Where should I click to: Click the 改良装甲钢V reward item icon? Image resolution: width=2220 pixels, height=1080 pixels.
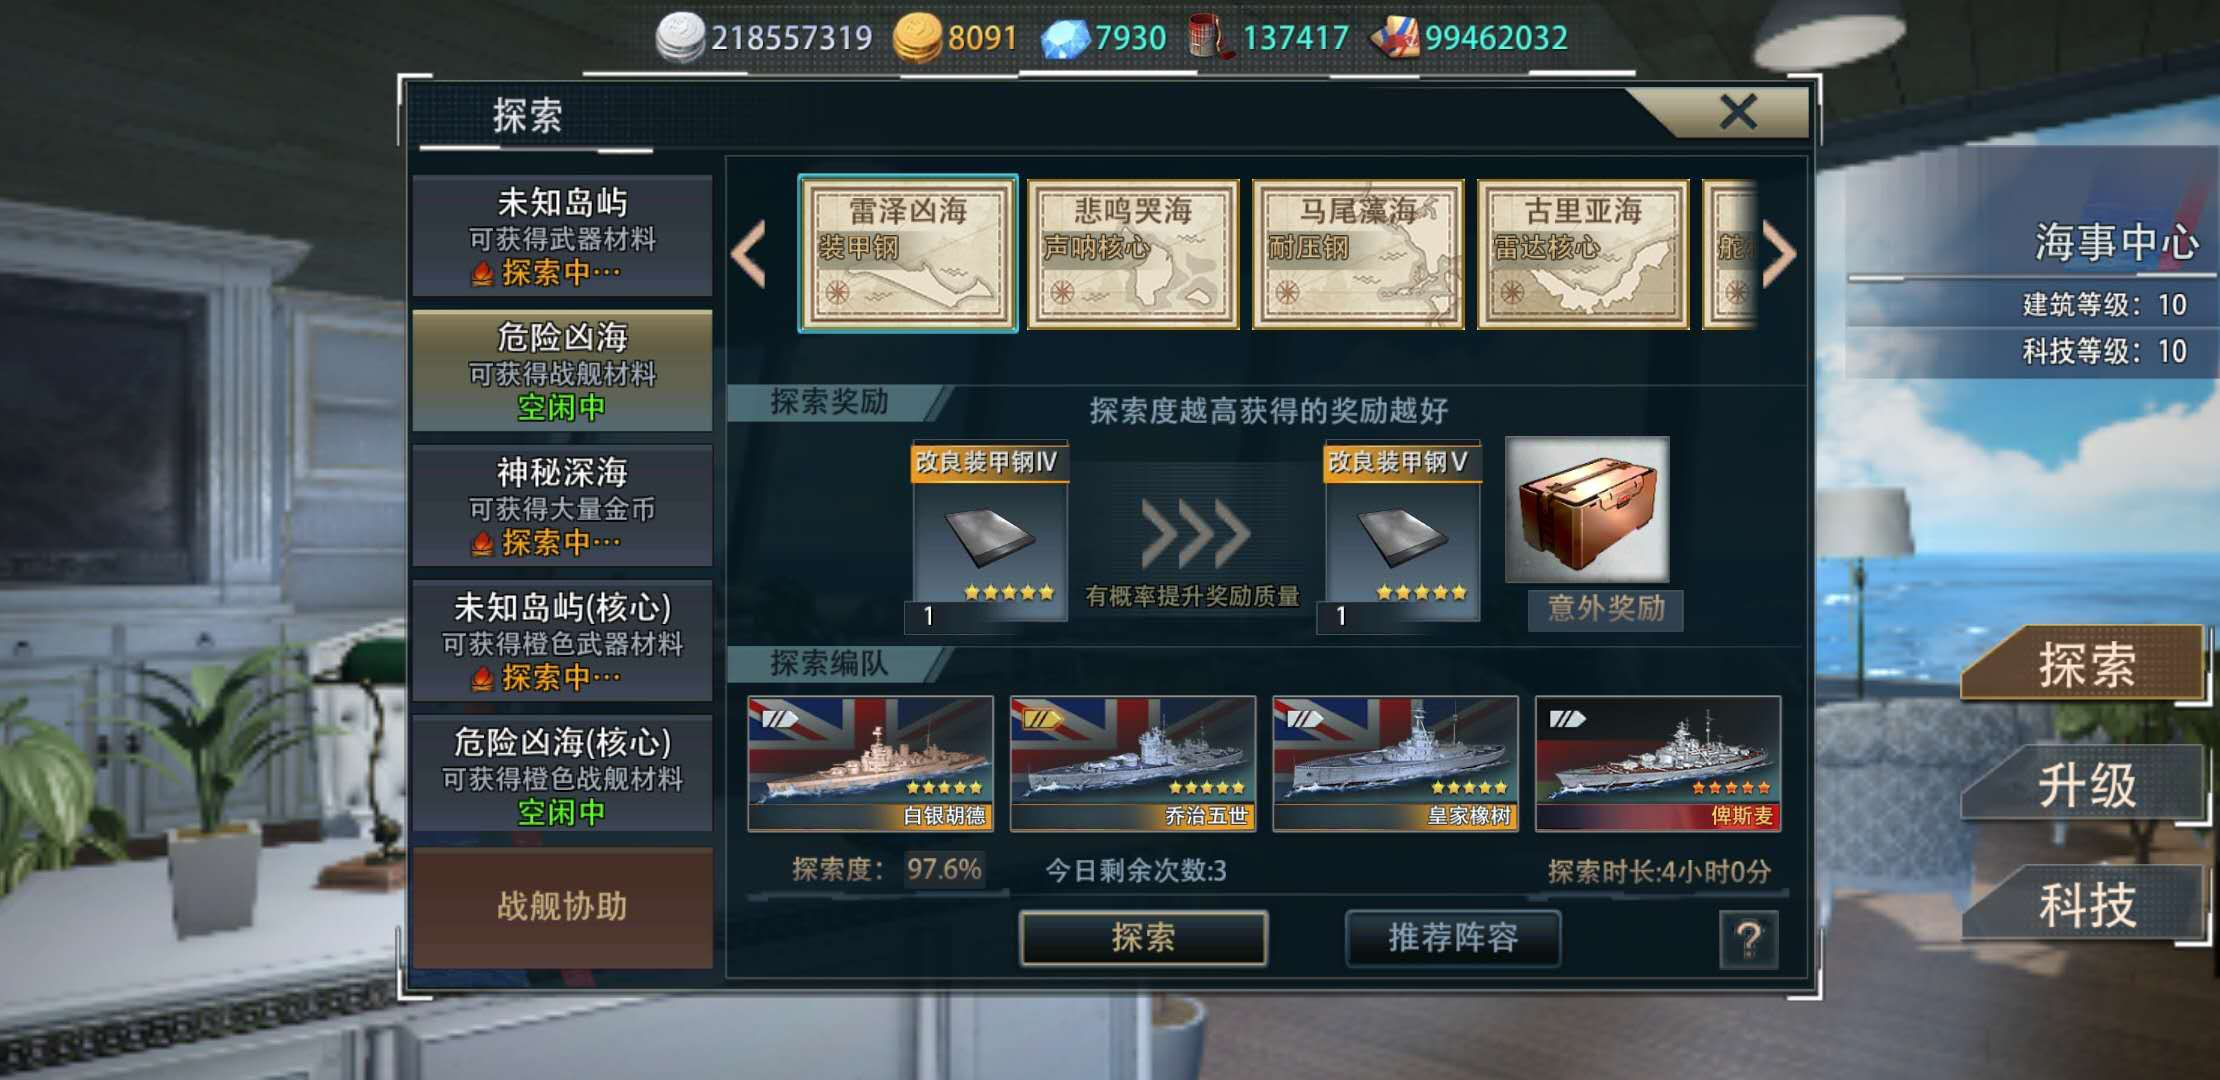pos(1402,532)
